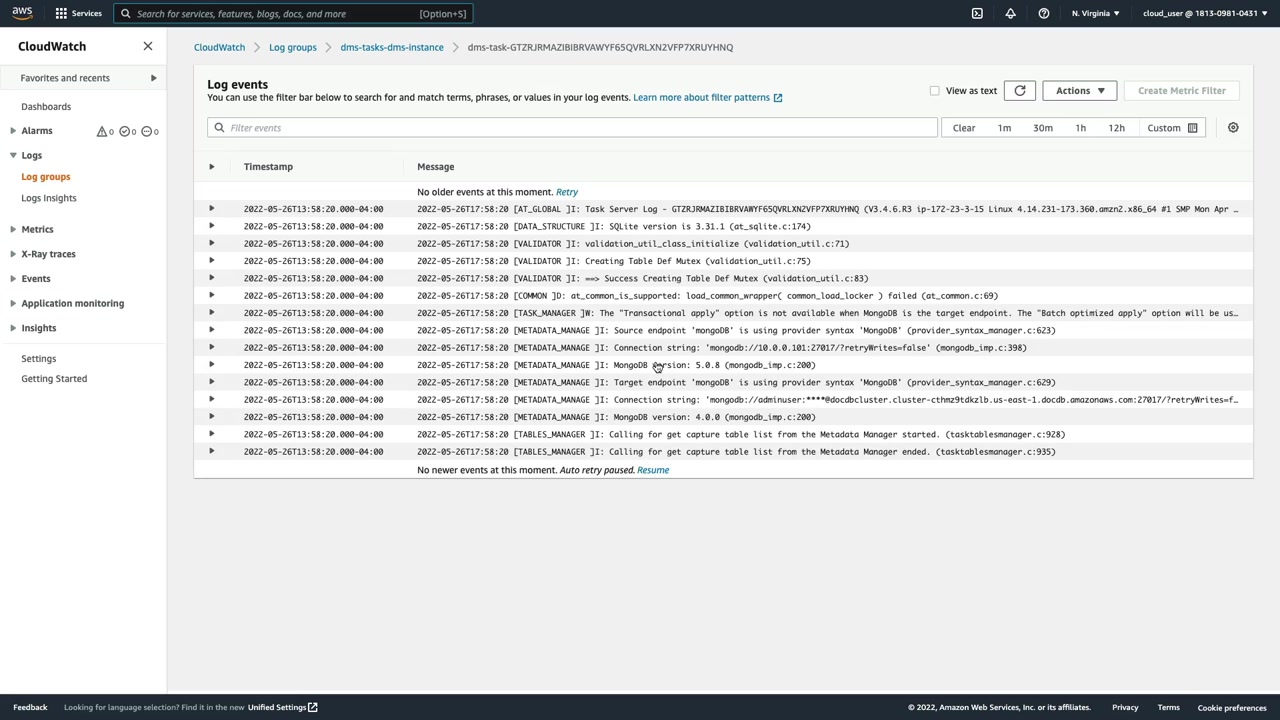Navigate to CloudWatch breadcrumb
This screenshot has height=720, width=1280.
[219, 47]
